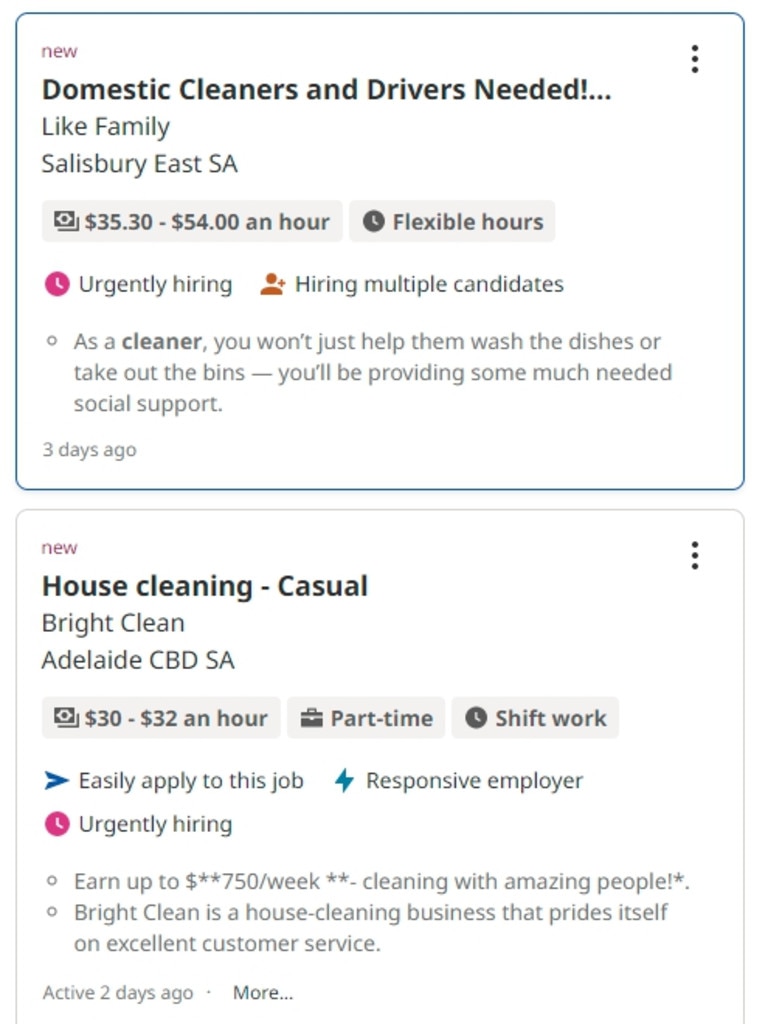Open House cleaning - Casual job title
This screenshot has height=1024, width=768.
(x=205, y=586)
